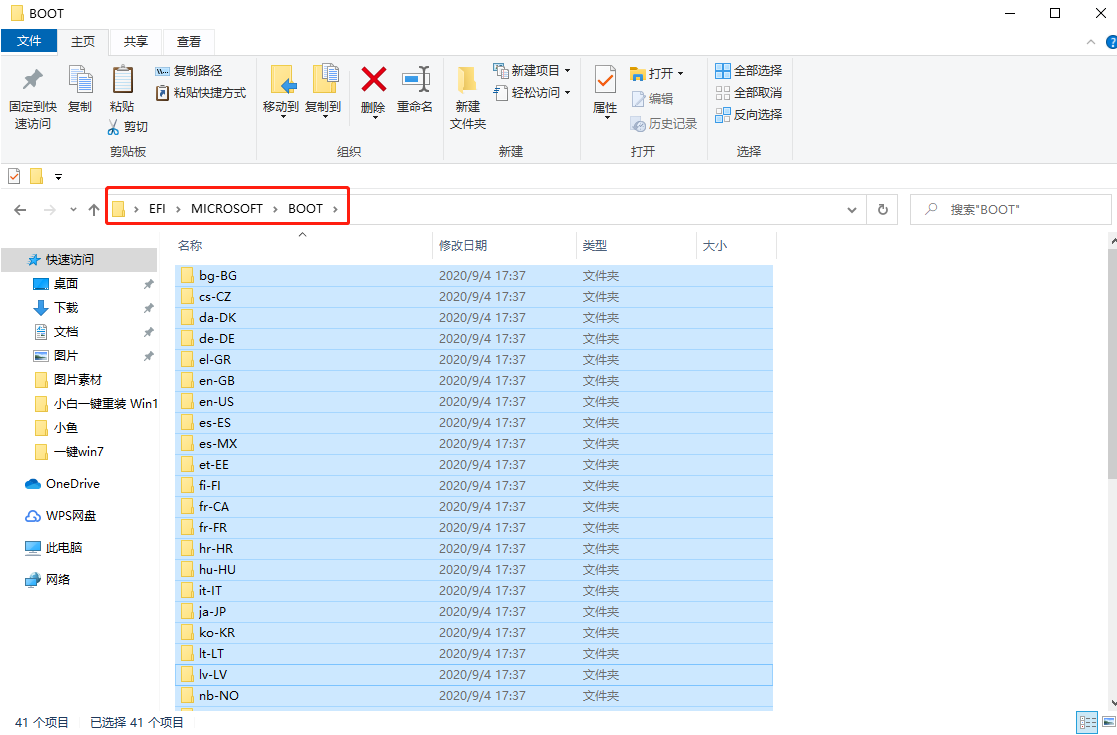Screen dimensions: 1117x735
Task: Sort by the Date Modified (修改日期) column header
Action: 463,245
